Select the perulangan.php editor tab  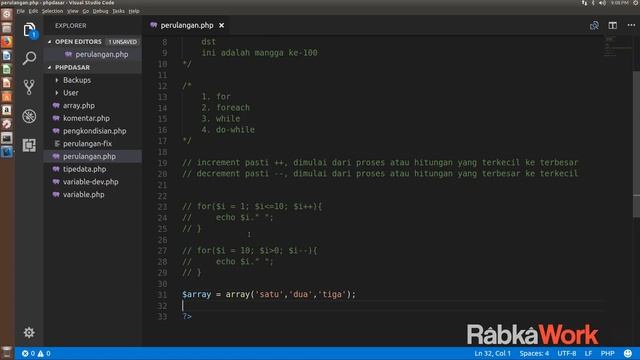pyautogui.click(x=187, y=25)
